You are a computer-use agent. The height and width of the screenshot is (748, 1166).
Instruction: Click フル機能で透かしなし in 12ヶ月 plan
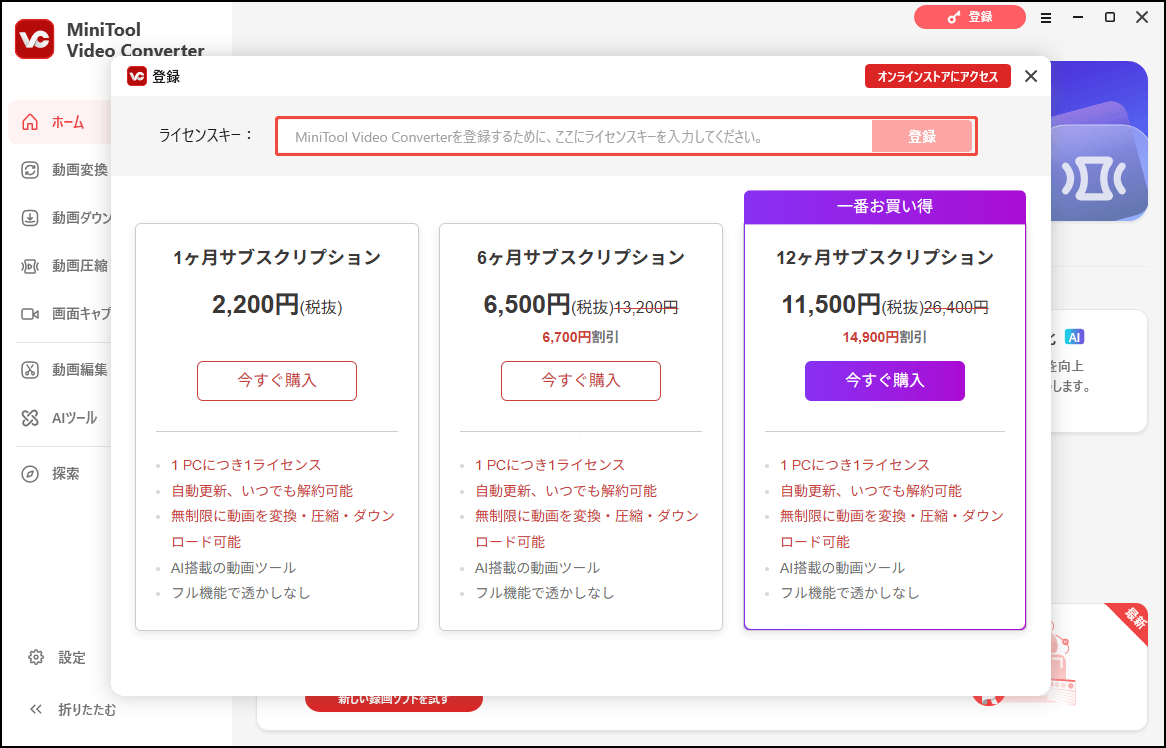[849, 593]
